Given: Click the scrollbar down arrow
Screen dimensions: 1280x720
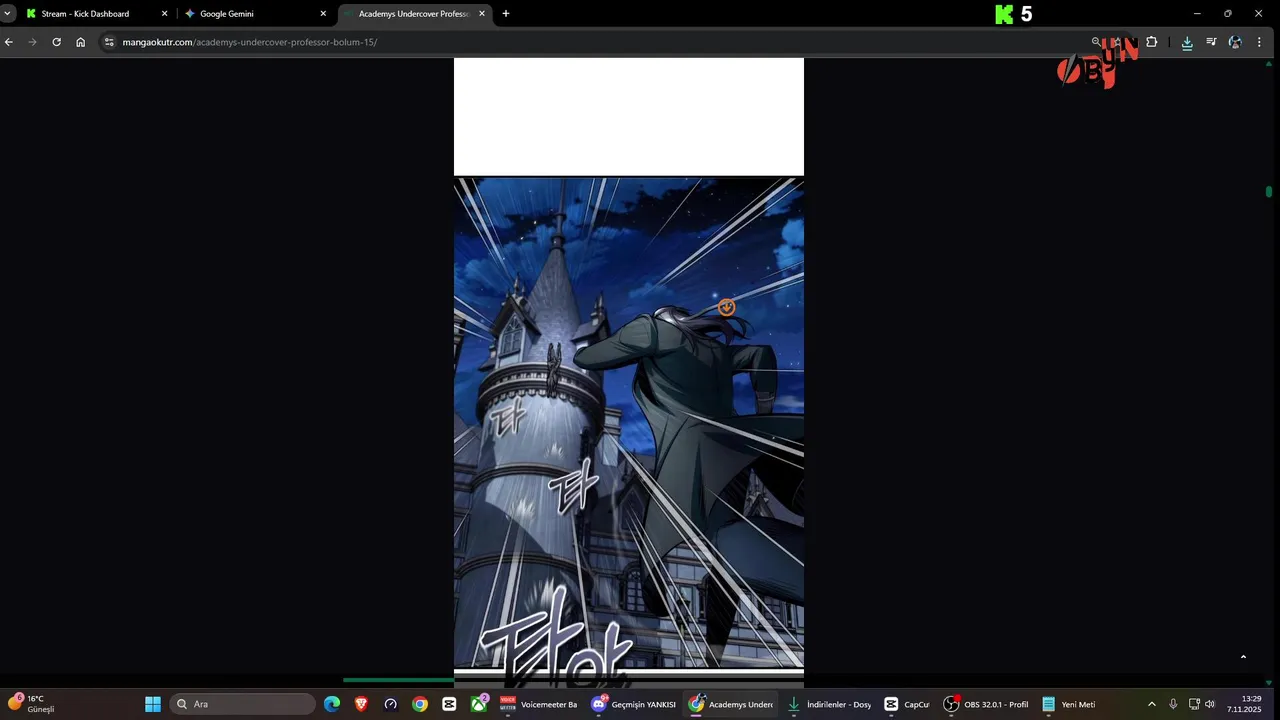Looking at the screenshot, I should [x=1269, y=683].
